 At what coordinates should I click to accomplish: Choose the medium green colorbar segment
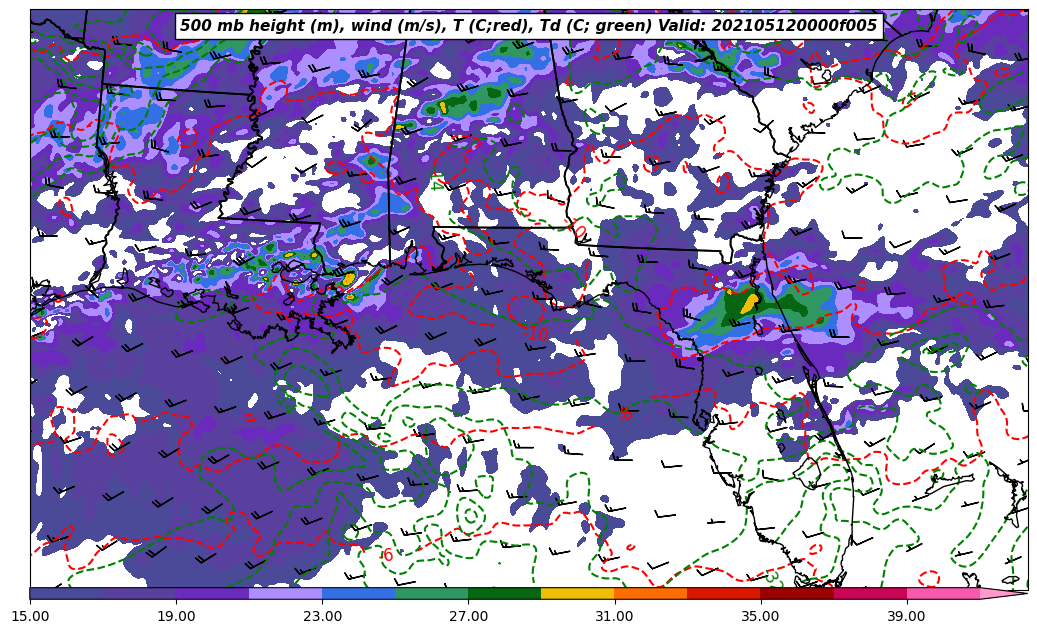tap(431, 593)
